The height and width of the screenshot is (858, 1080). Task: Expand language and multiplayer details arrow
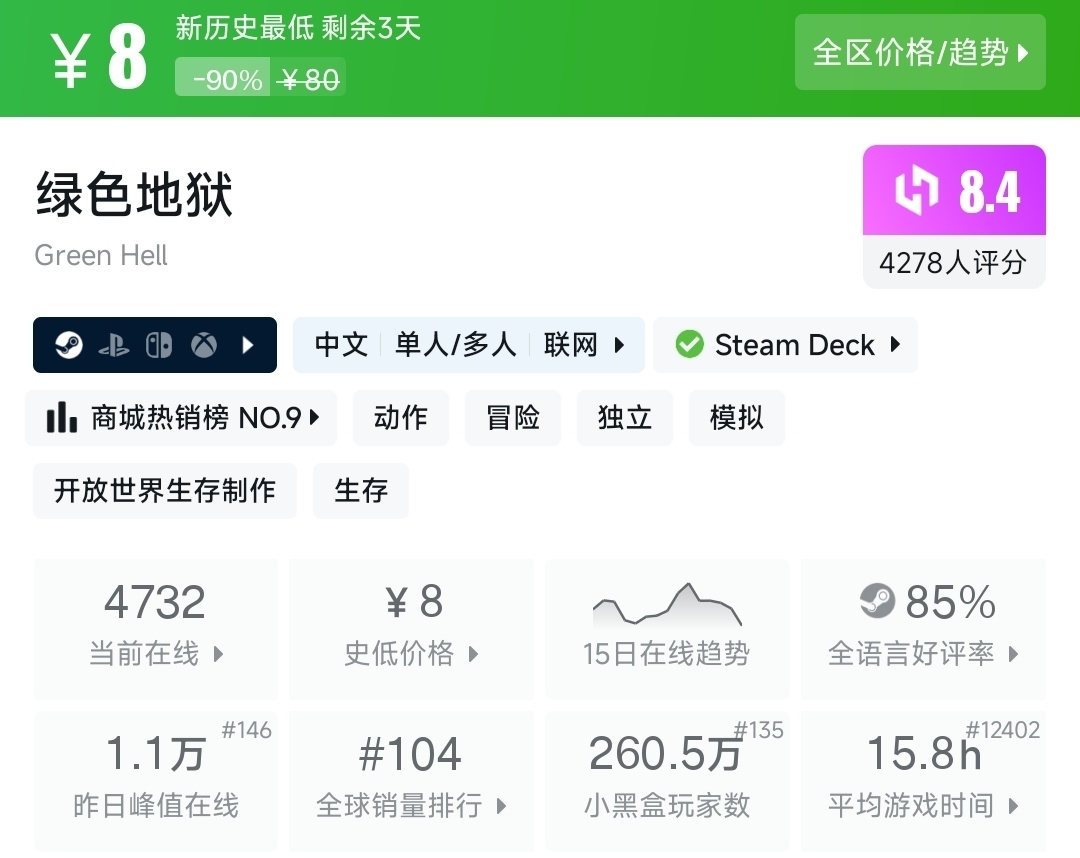(x=620, y=345)
